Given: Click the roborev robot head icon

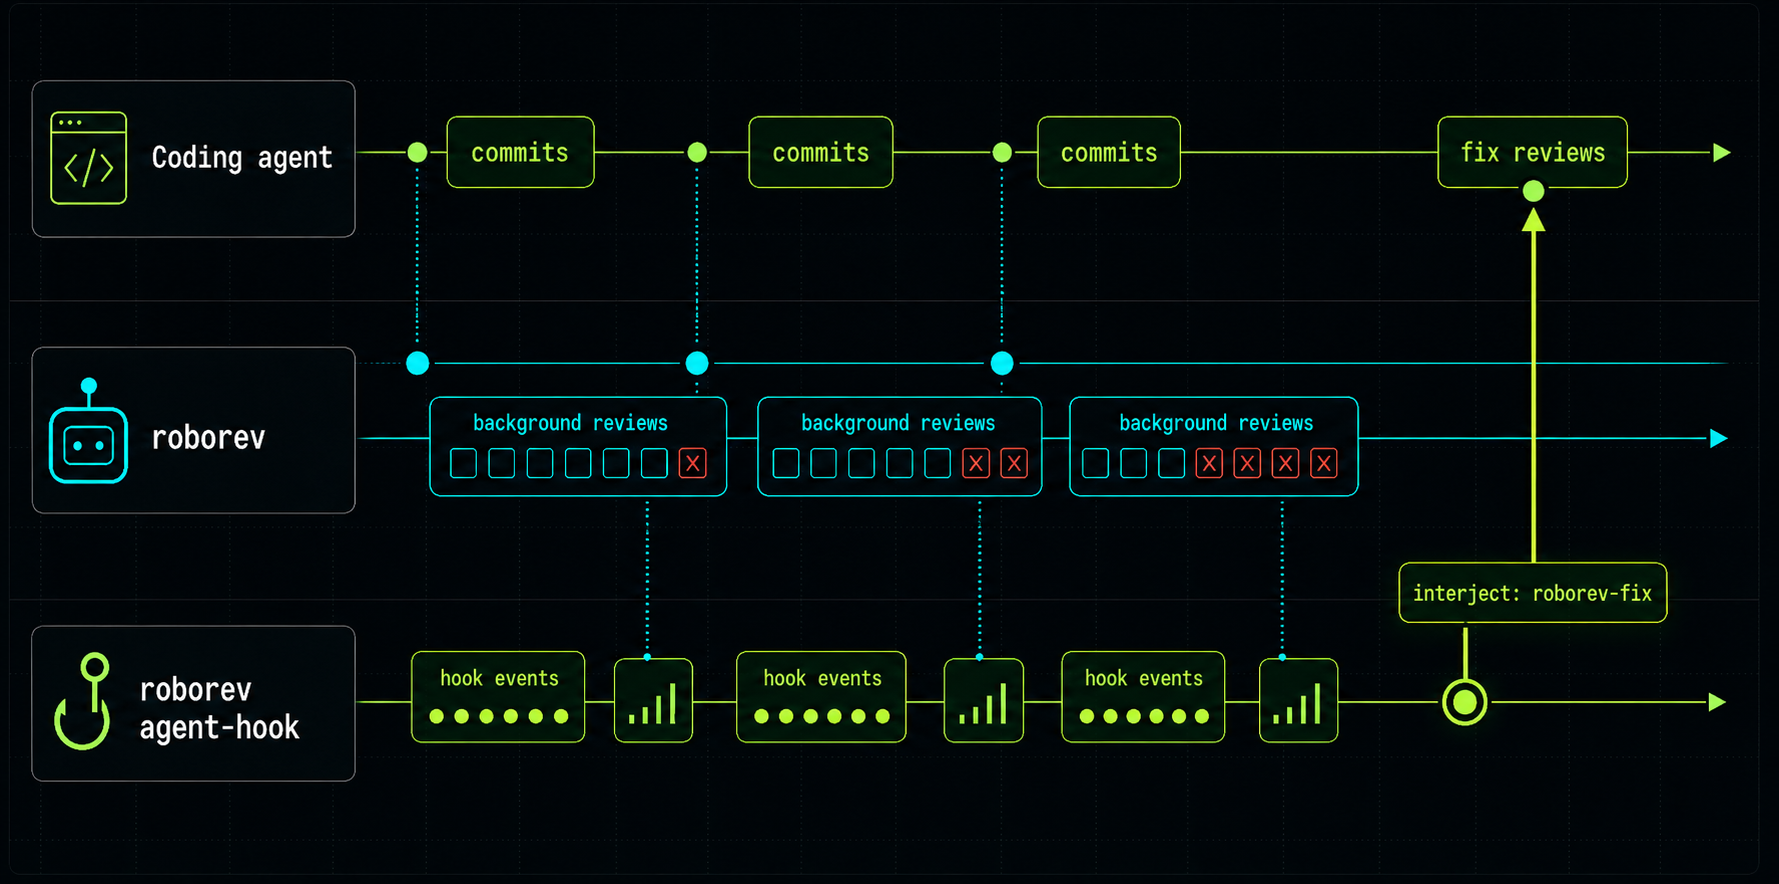Looking at the screenshot, I should click(89, 431).
